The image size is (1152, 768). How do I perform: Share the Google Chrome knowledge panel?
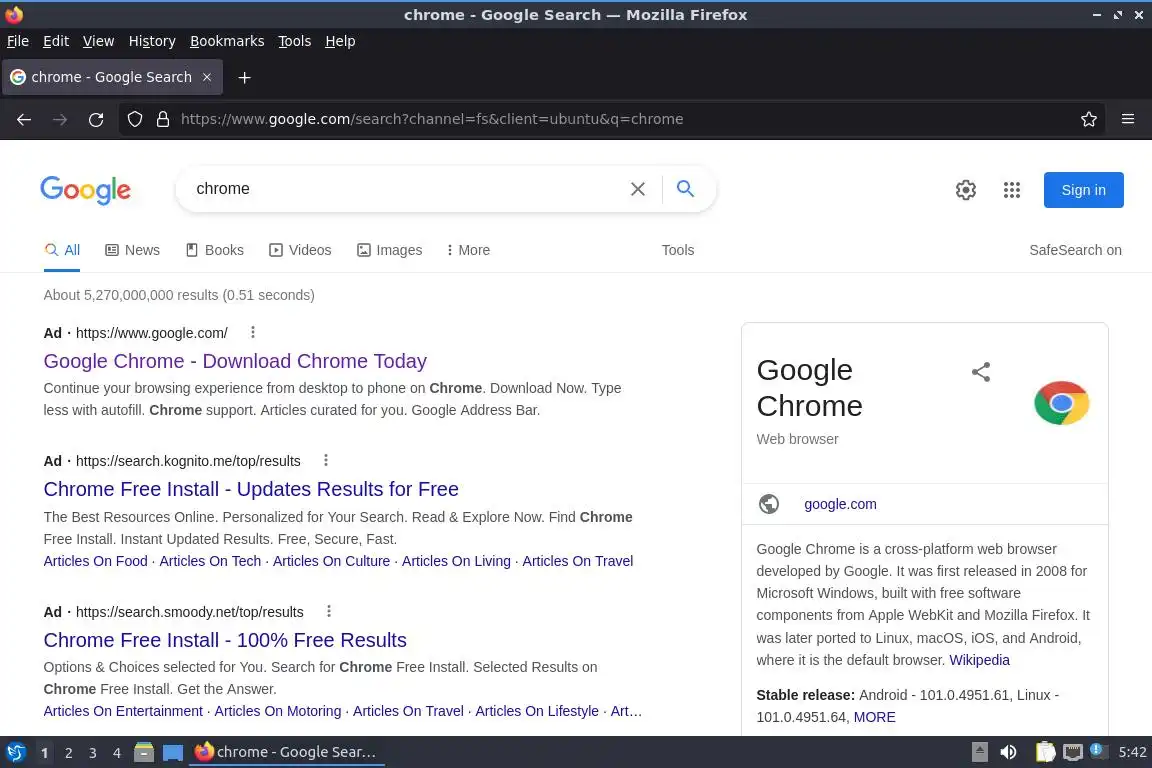tap(981, 372)
